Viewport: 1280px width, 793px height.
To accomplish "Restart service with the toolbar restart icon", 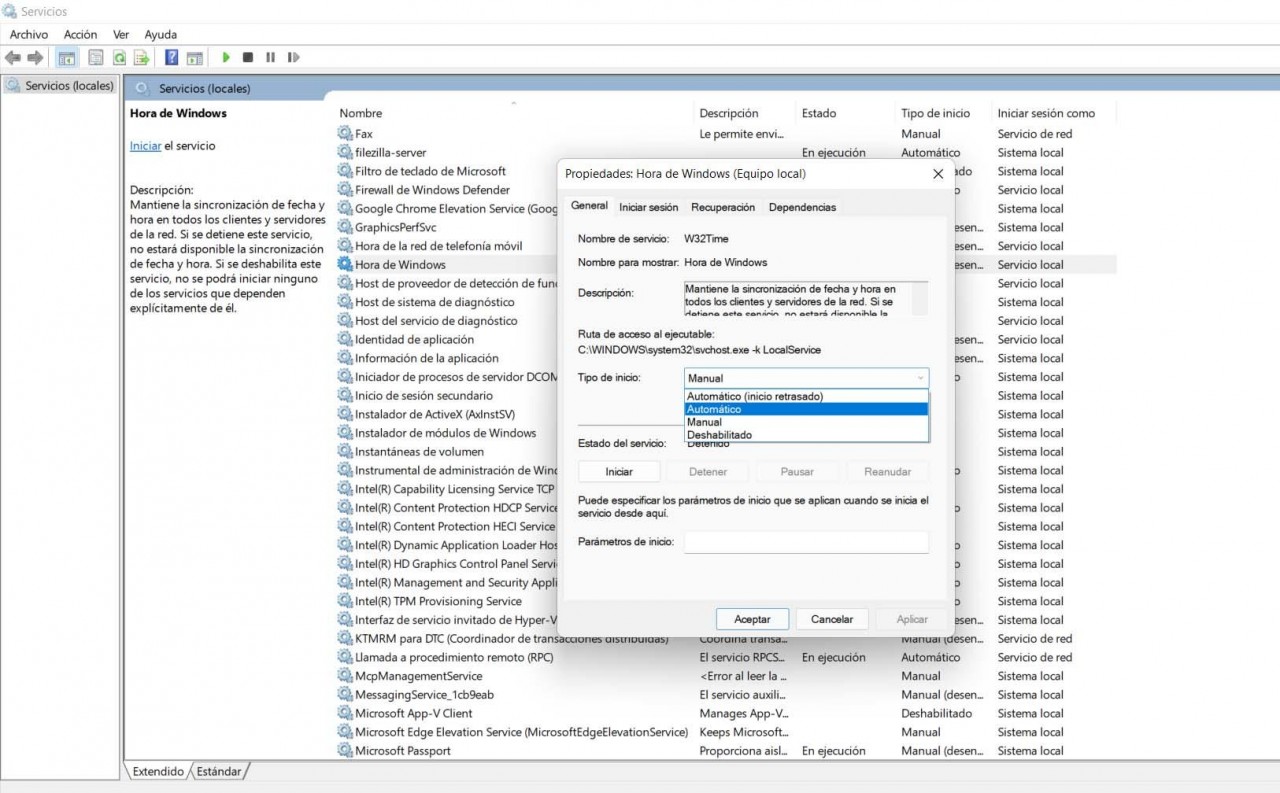I will pyautogui.click(x=293, y=58).
